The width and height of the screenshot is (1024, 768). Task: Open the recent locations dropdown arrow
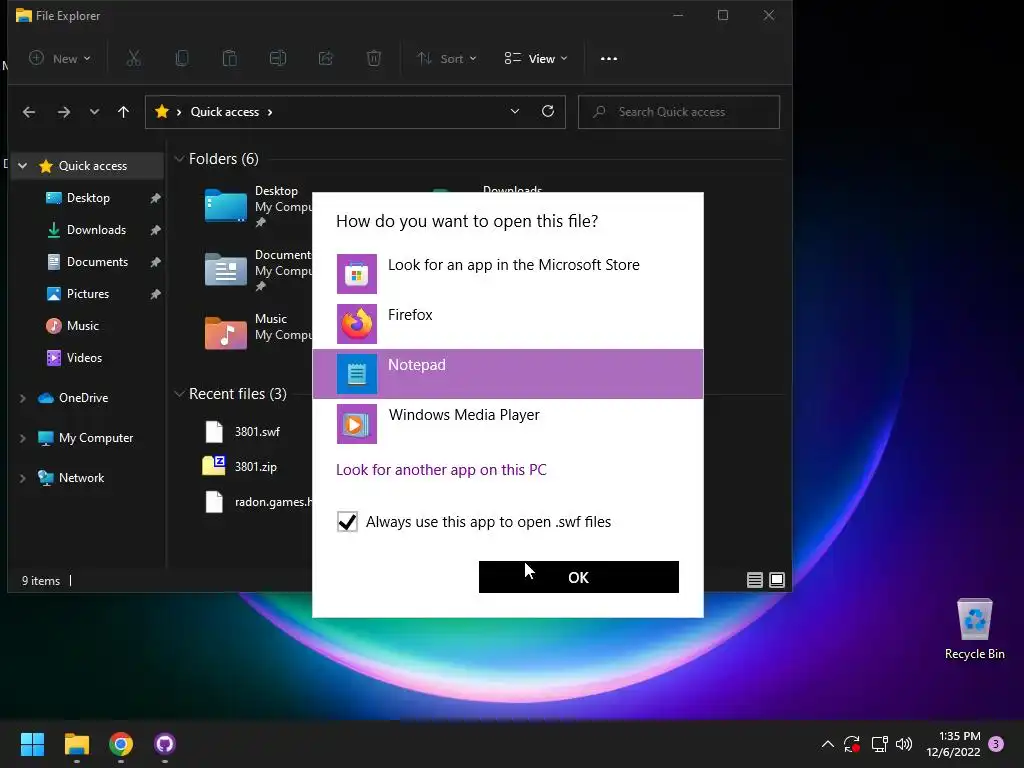click(94, 112)
